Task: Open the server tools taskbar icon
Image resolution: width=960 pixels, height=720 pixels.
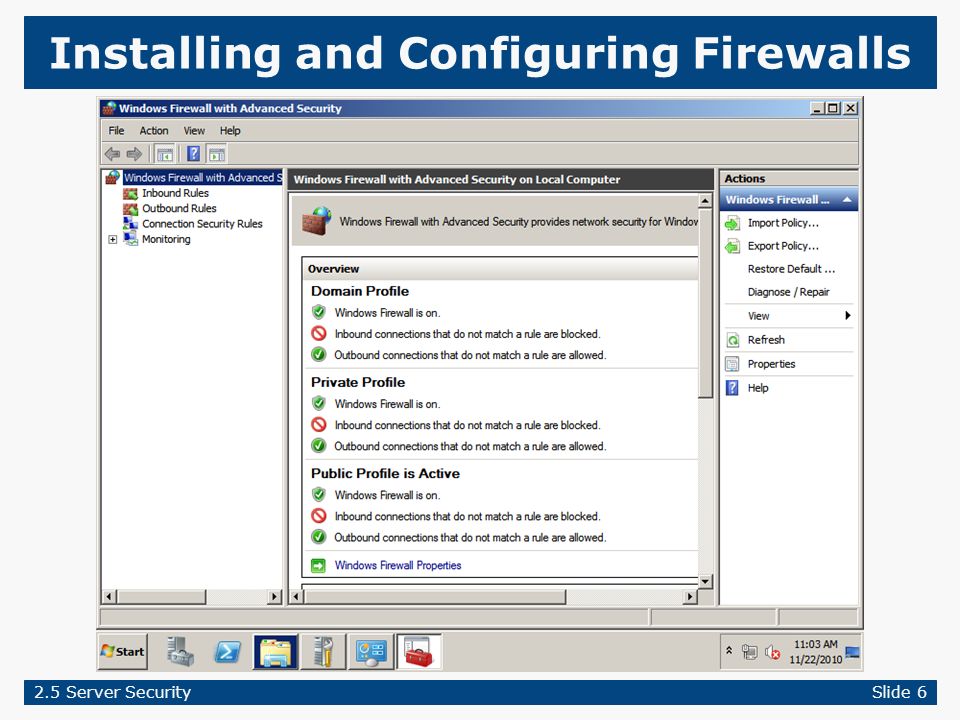Action: 323,651
